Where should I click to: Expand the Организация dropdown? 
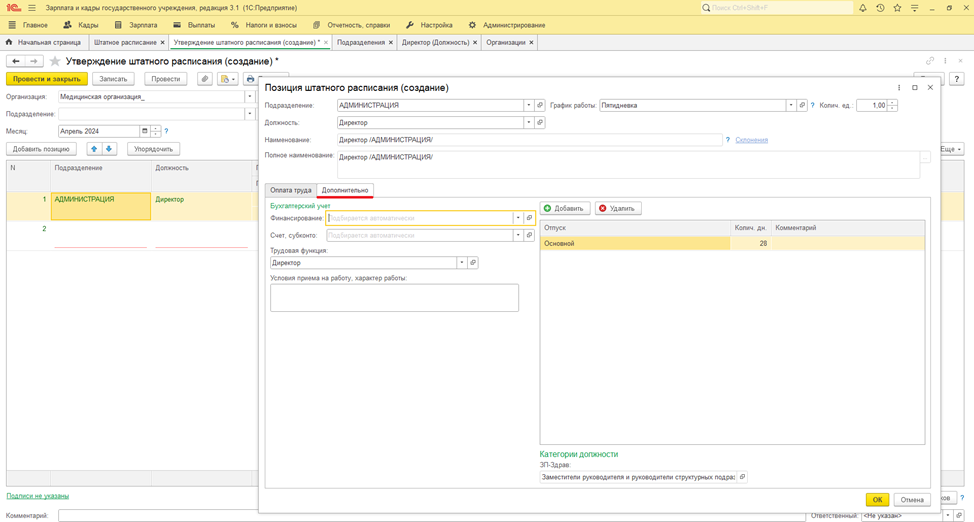coord(250,96)
